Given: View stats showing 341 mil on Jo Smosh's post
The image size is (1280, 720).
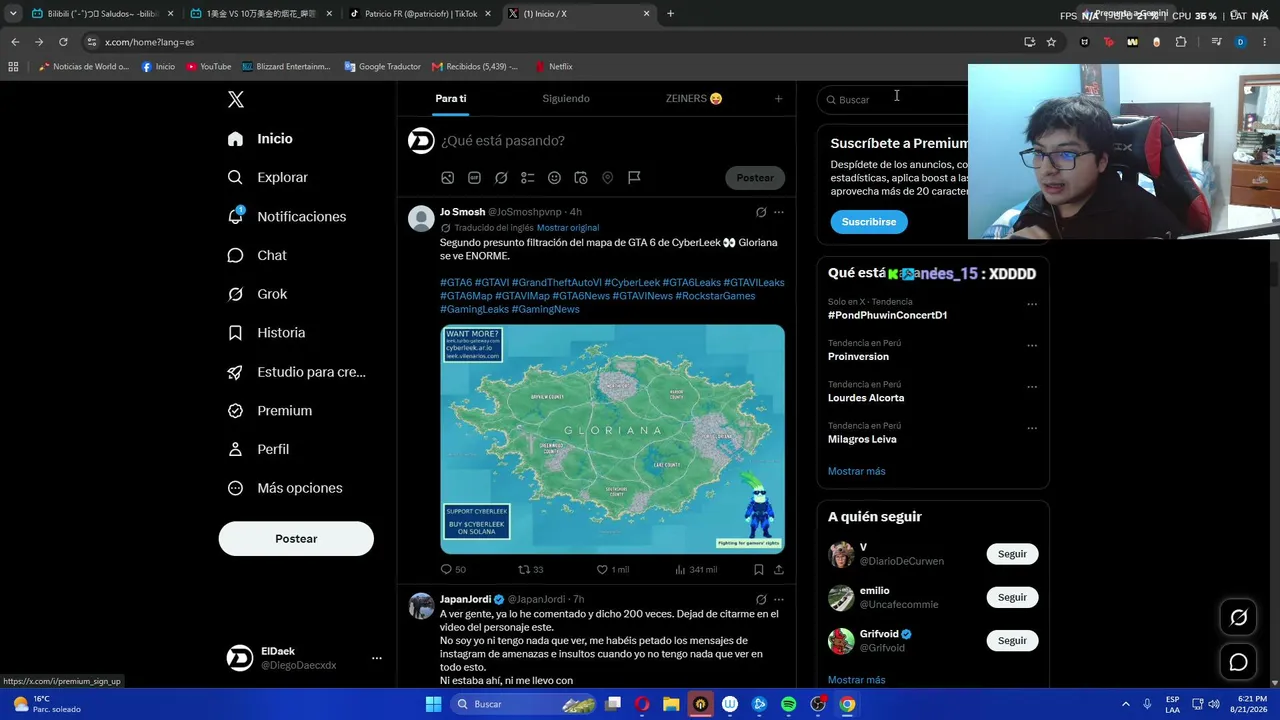Looking at the screenshot, I should pyautogui.click(x=696, y=570).
